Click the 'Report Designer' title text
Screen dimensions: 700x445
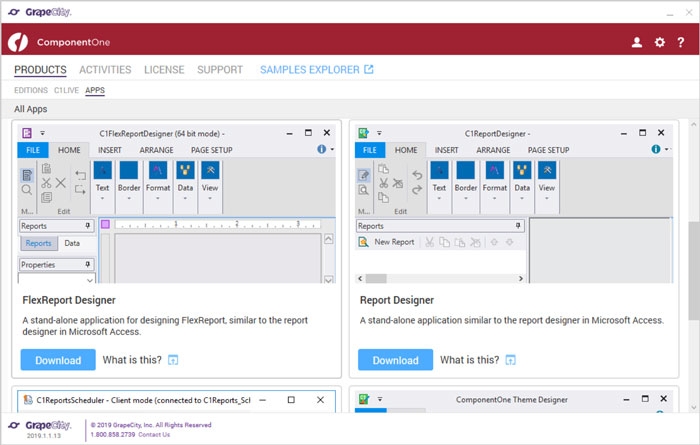coord(397,300)
